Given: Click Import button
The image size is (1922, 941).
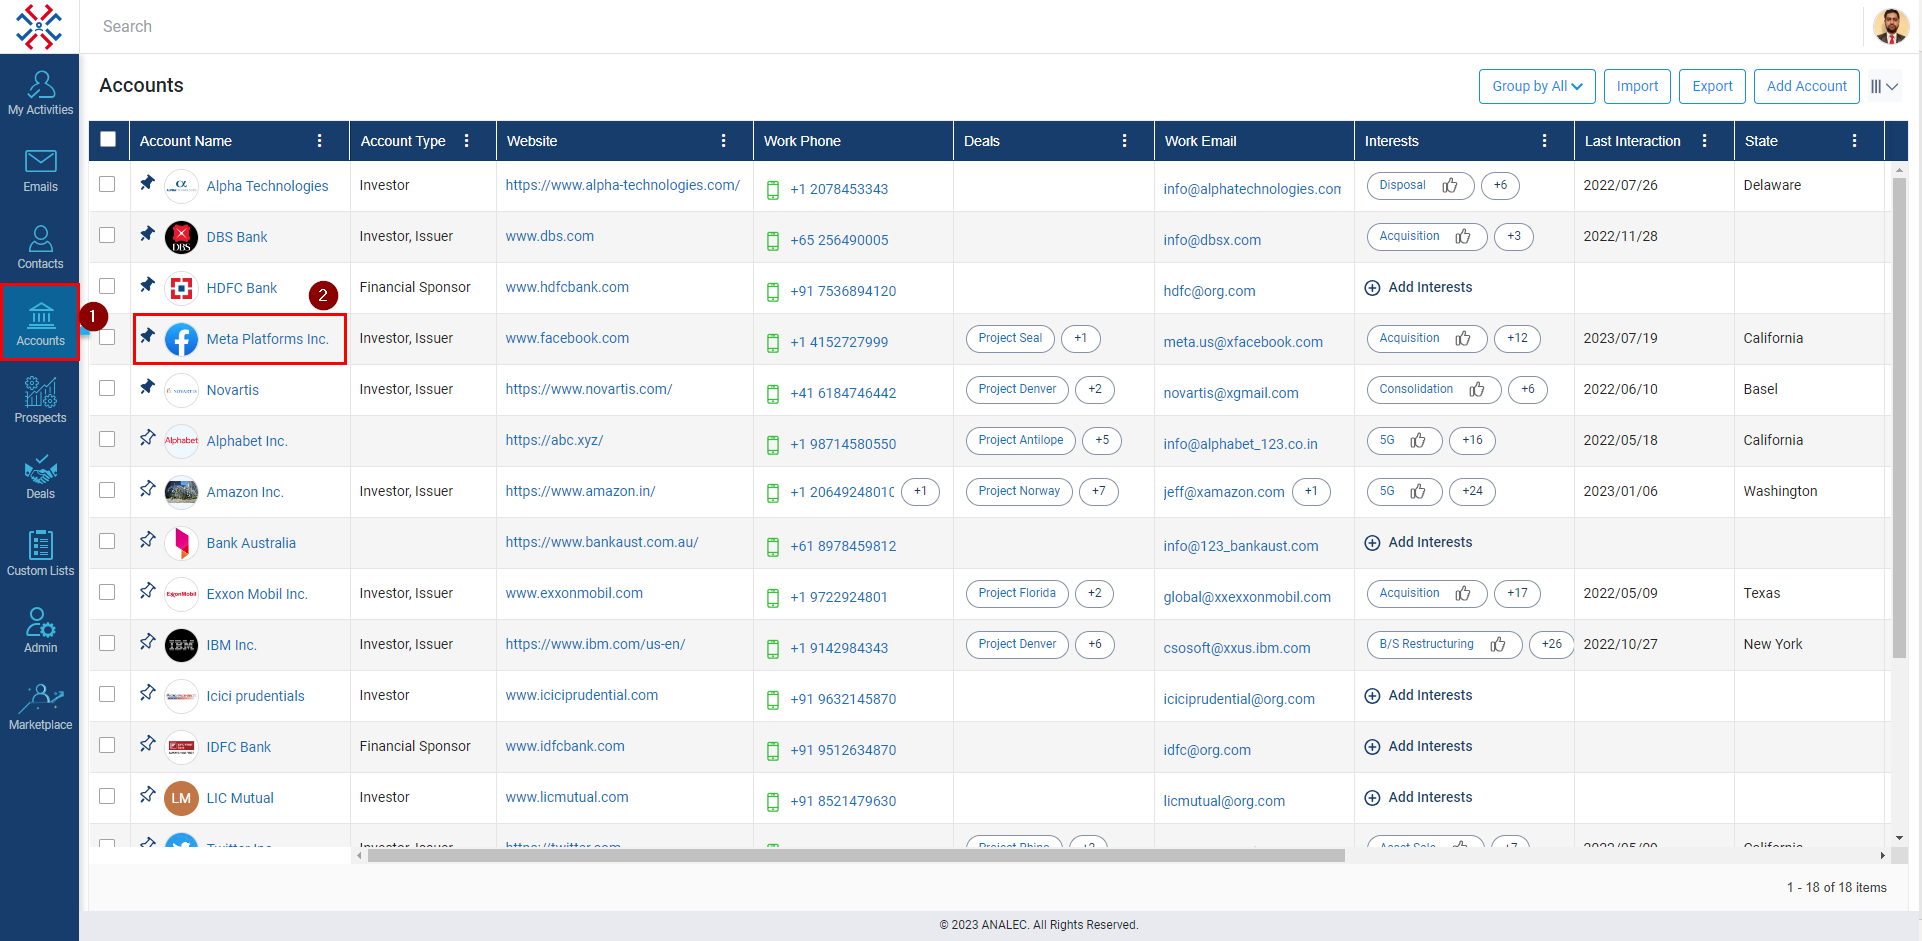Looking at the screenshot, I should (1637, 86).
